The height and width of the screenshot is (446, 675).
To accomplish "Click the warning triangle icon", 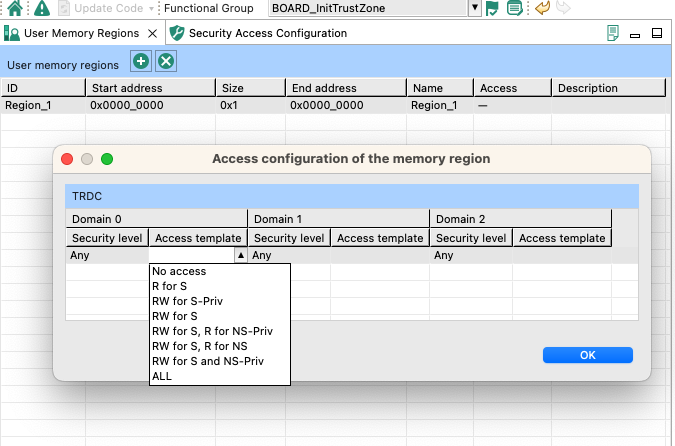I will coord(41,8).
